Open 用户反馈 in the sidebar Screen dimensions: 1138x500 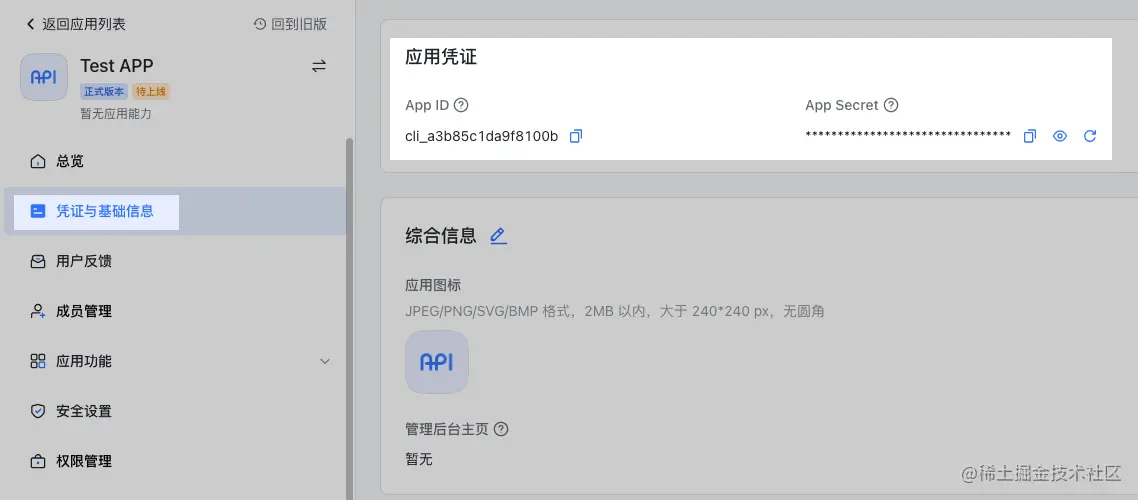click(174, 261)
